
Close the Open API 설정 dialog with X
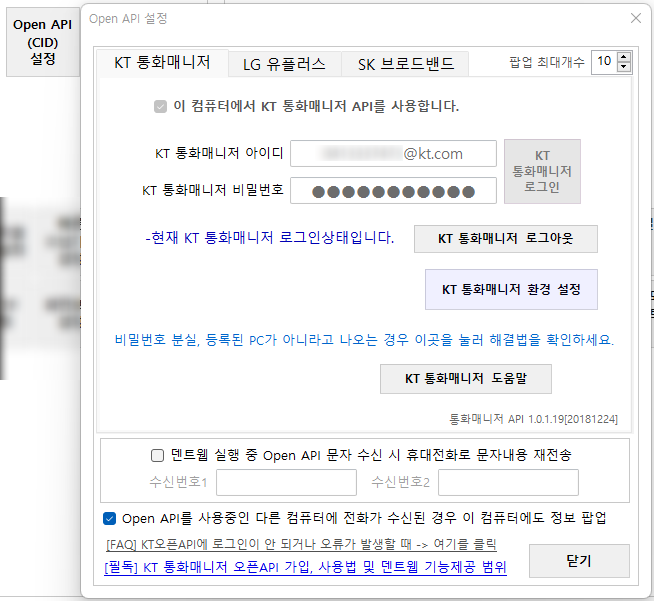pos(636,18)
